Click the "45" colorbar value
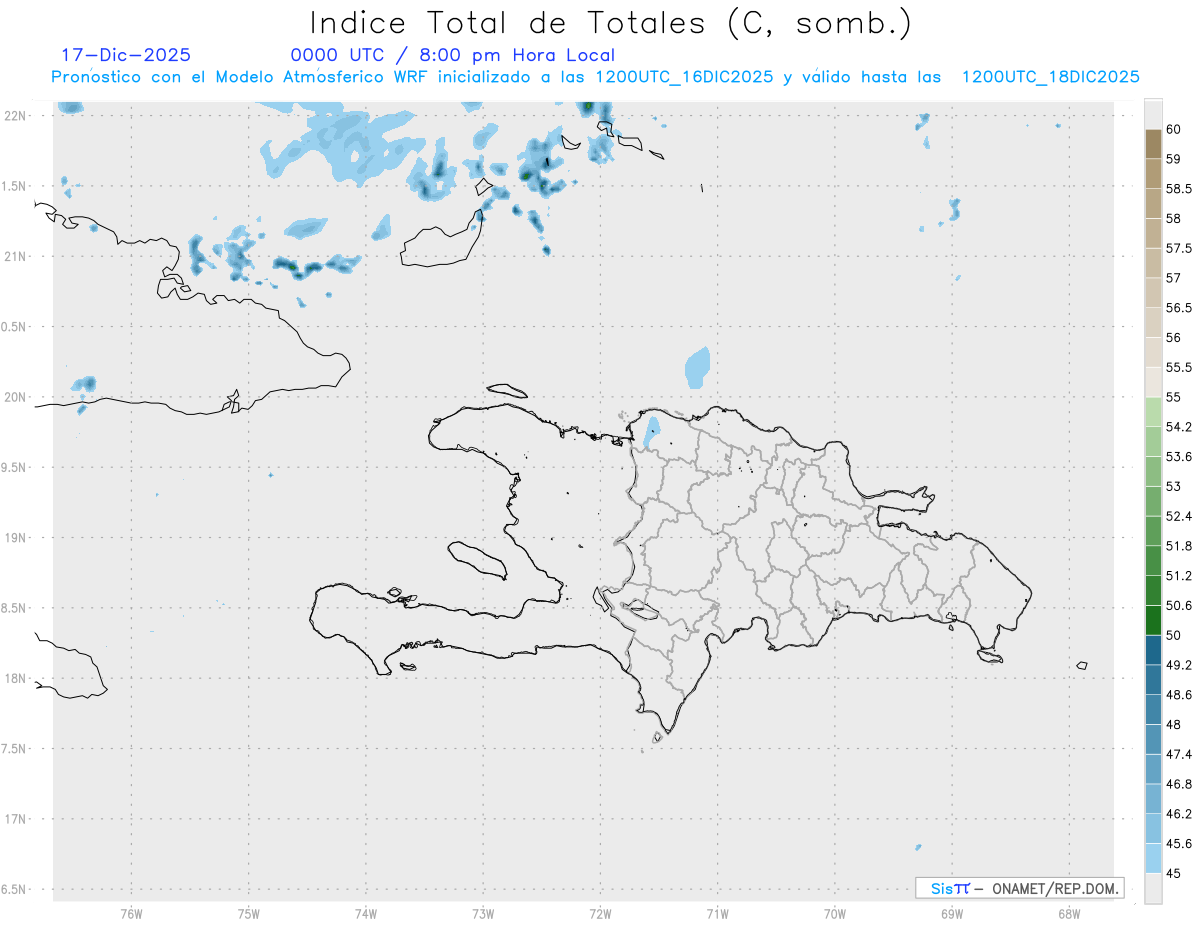The width and height of the screenshot is (1200, 927). [x=1173, y=874]
